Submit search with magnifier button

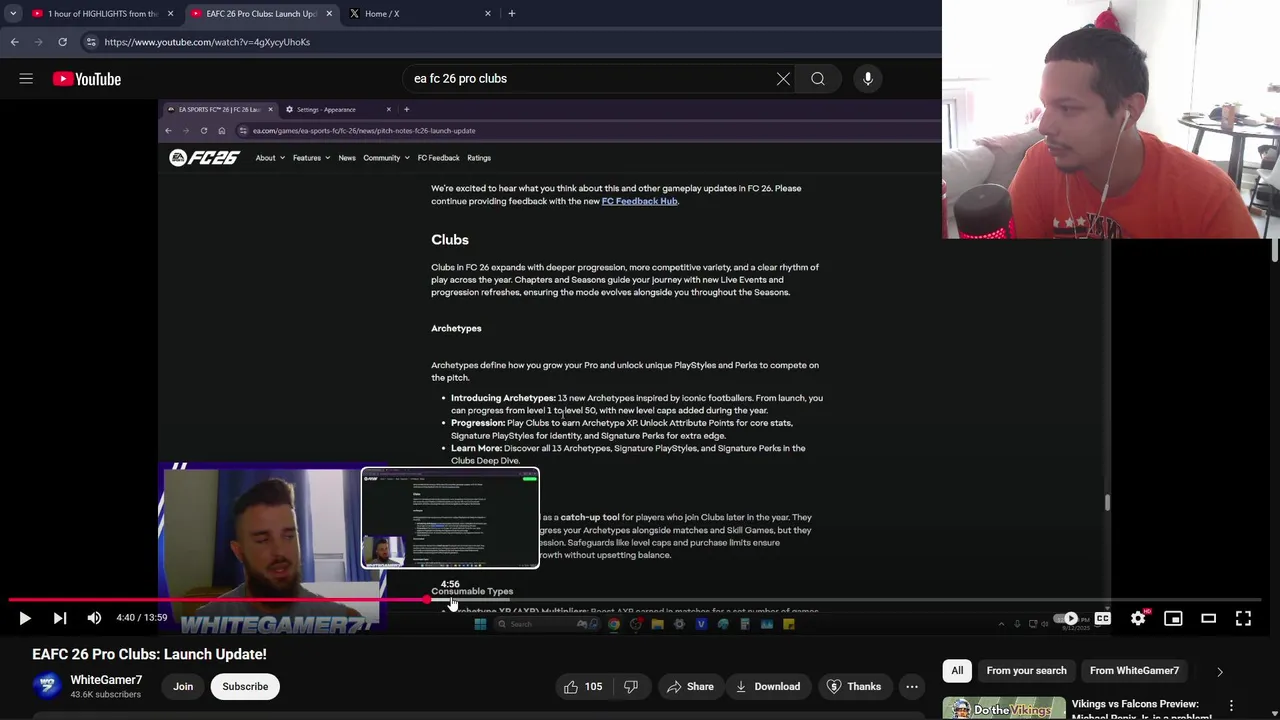pyautogui.click(x=818, y=79)
